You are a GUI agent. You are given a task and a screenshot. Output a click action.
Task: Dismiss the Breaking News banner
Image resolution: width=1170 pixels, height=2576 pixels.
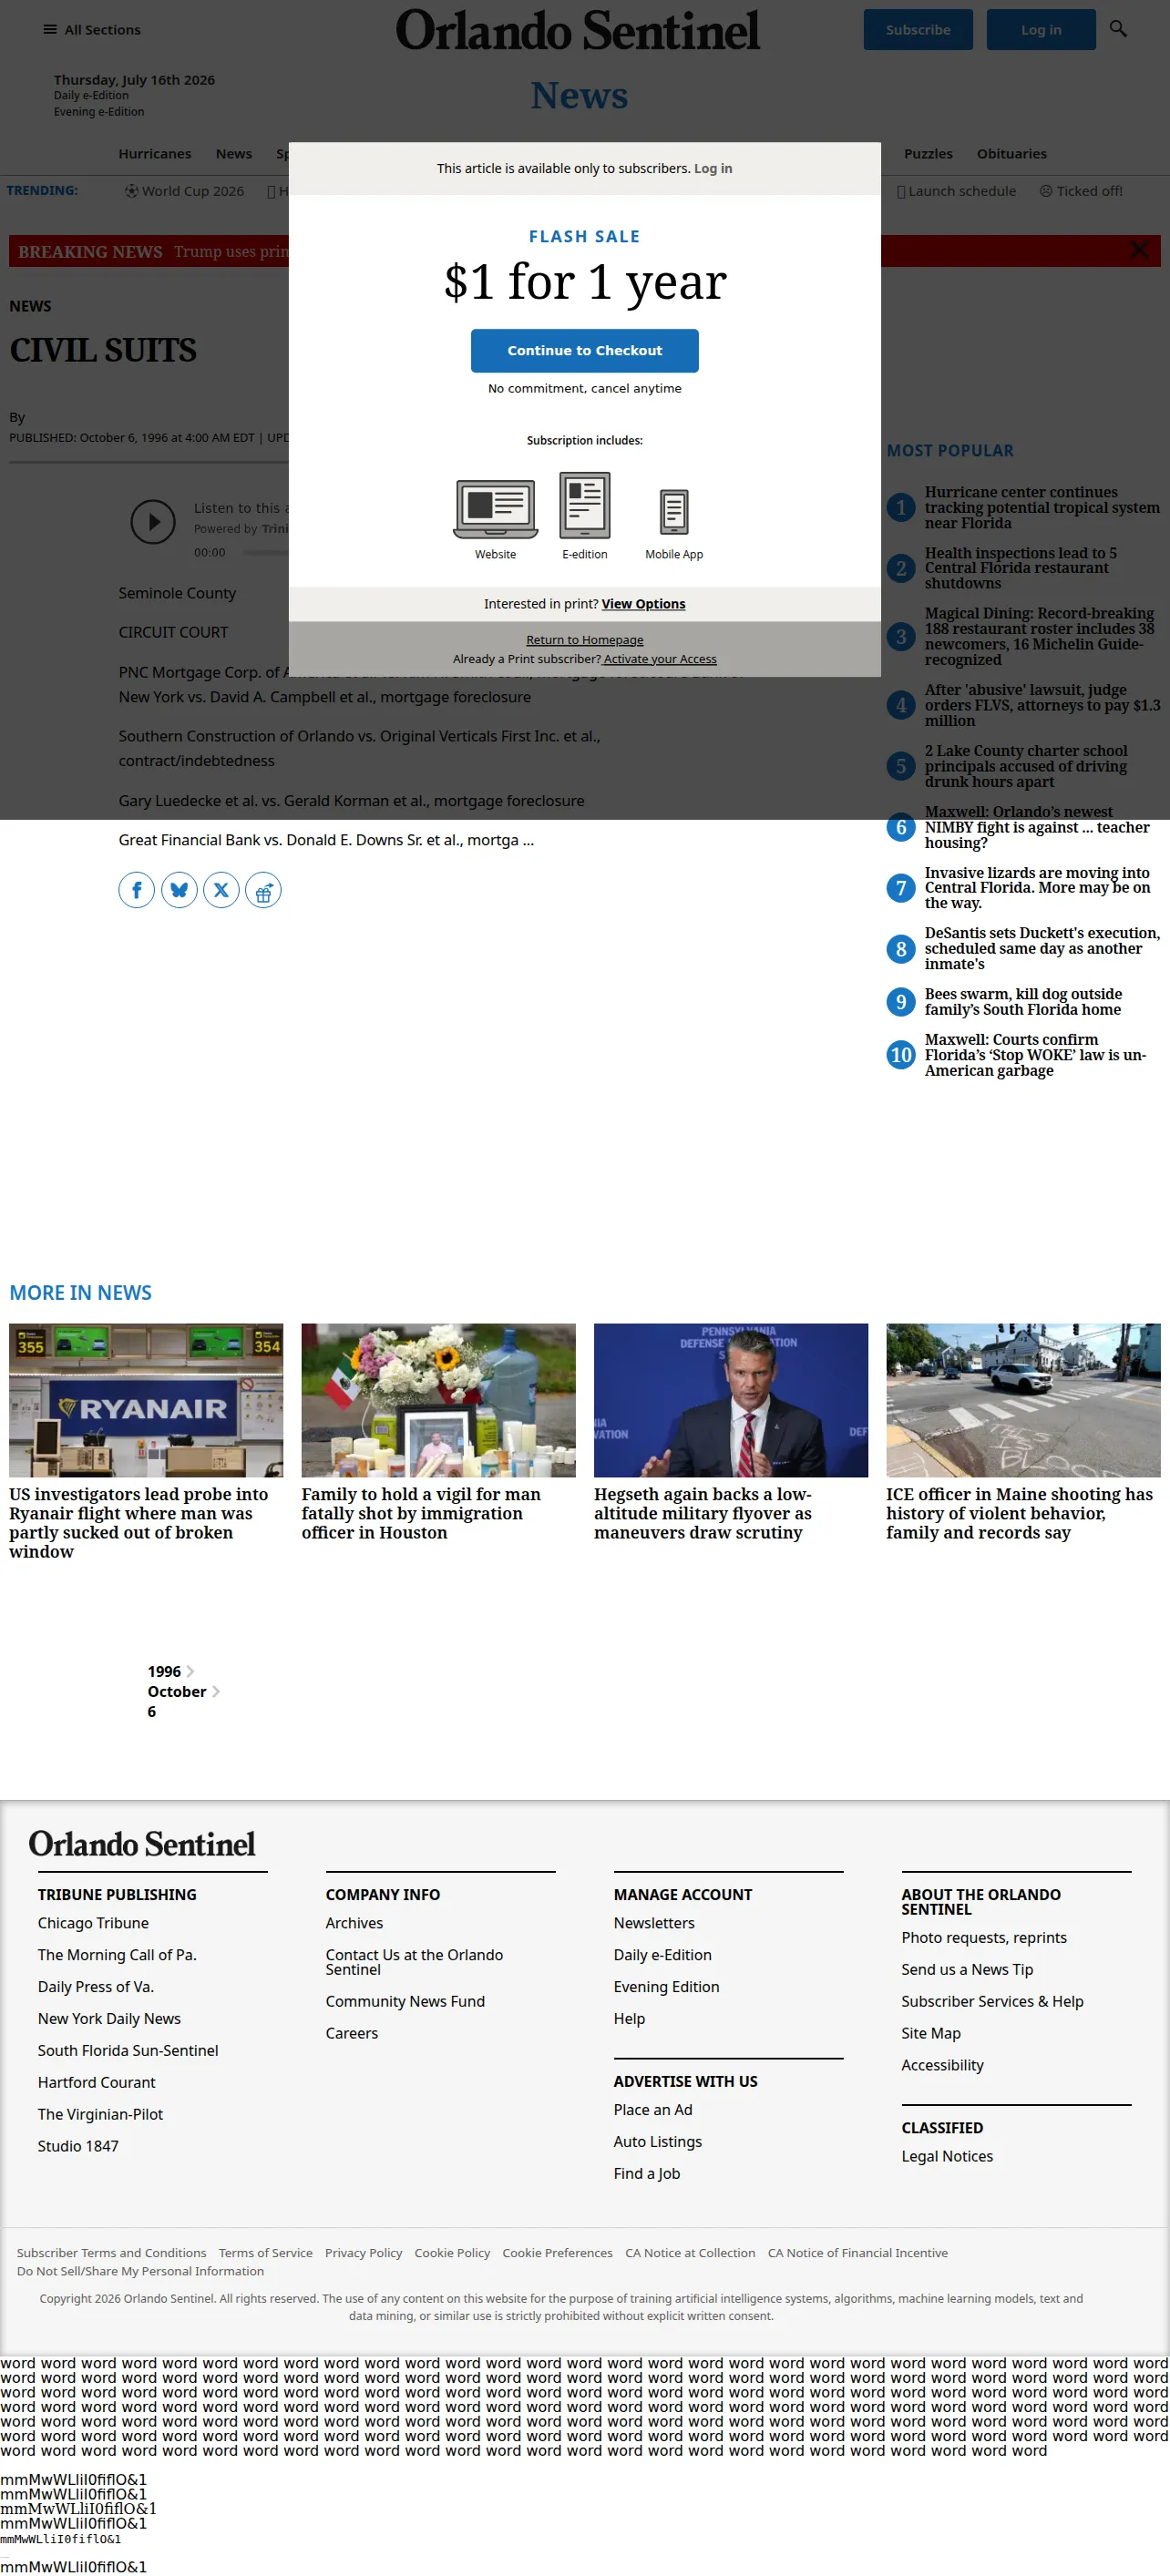pos(1139,250)
